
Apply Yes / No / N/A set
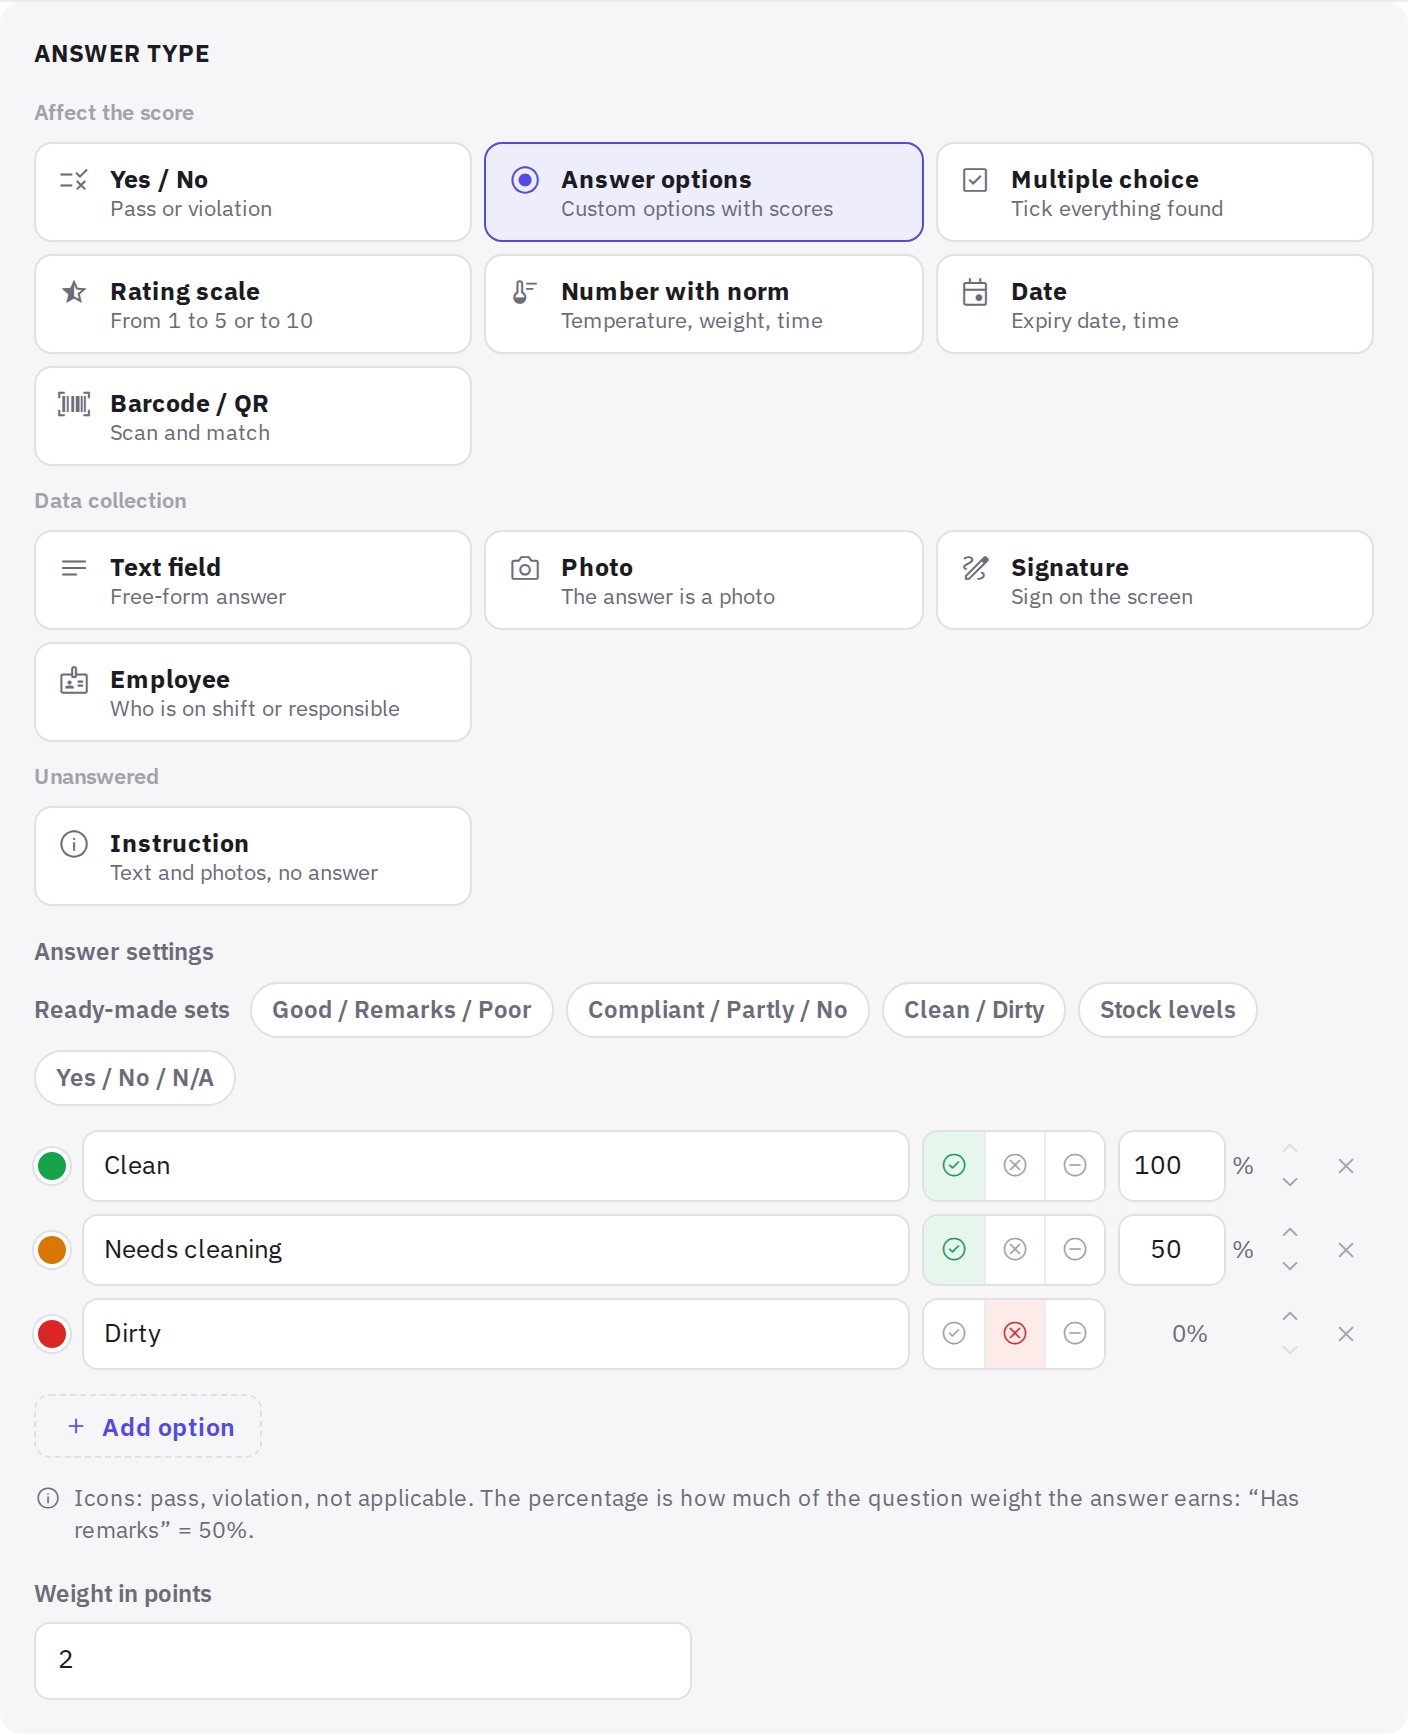click(x=135, y=1078)
